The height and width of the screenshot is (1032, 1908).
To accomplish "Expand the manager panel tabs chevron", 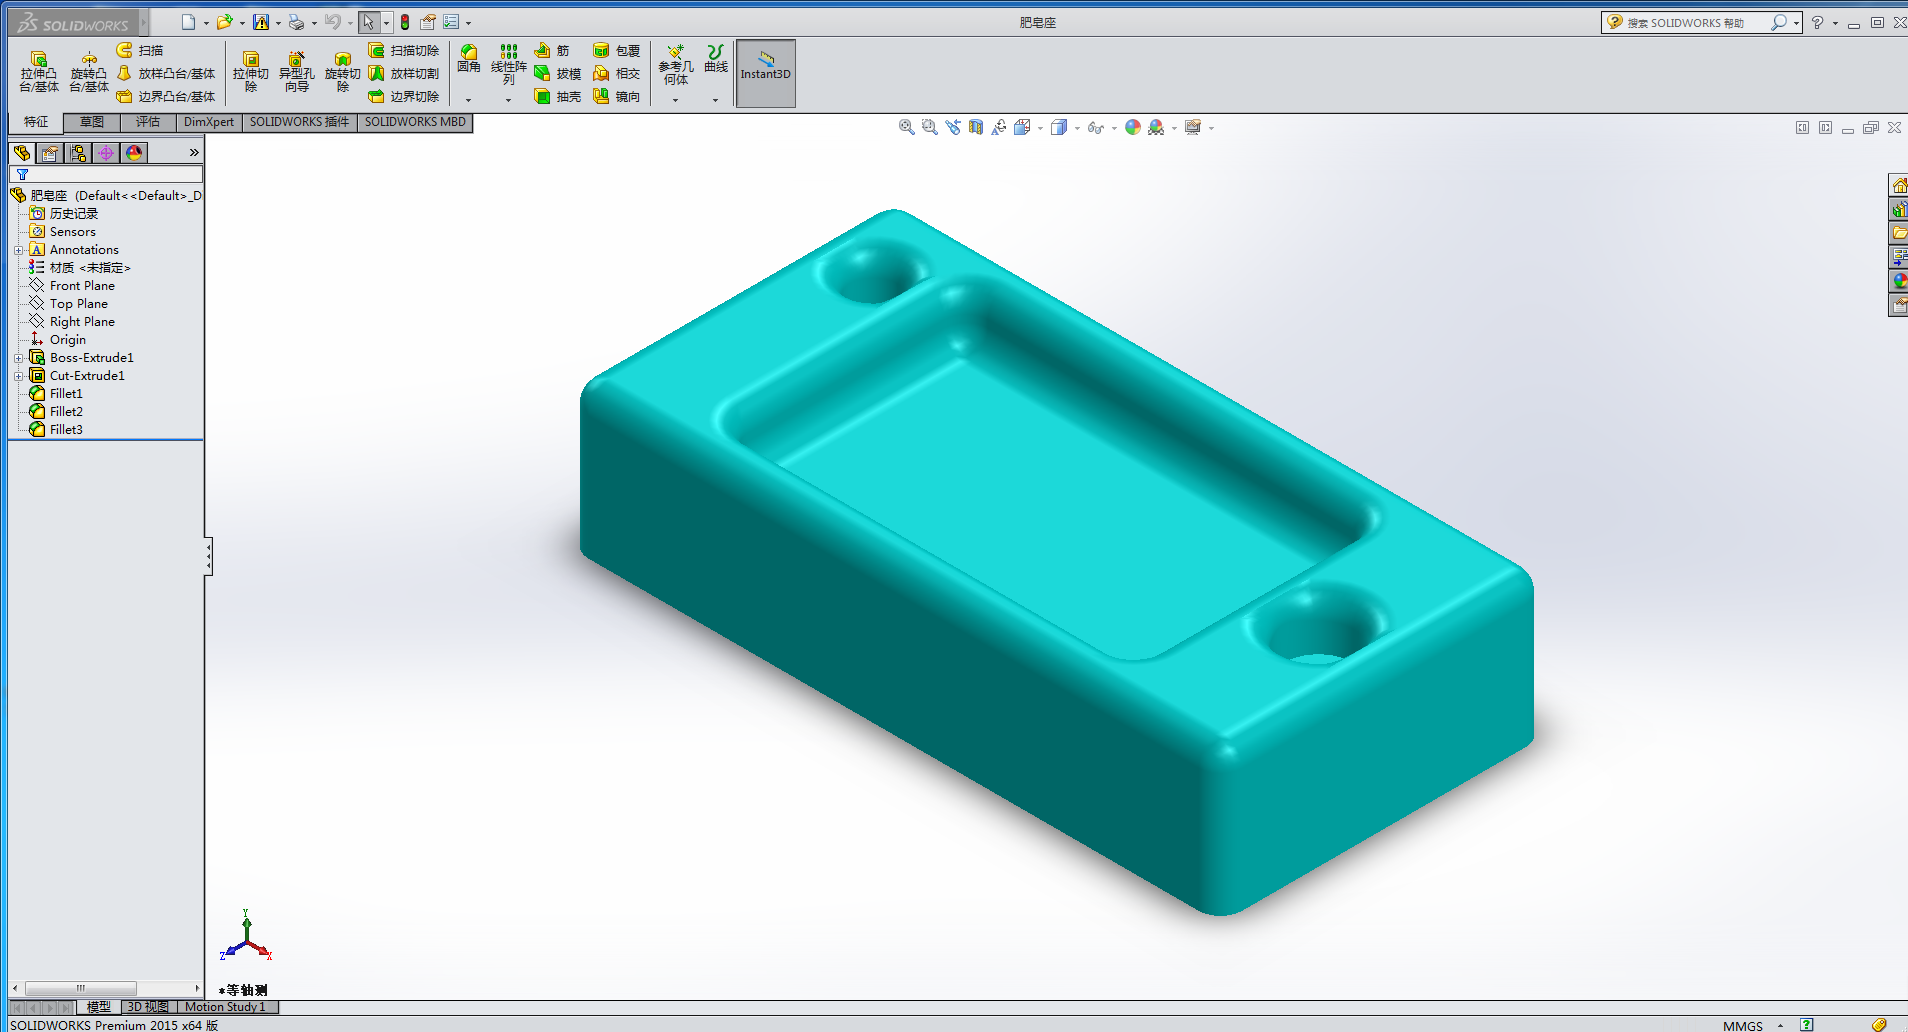I will coord(194,152).
